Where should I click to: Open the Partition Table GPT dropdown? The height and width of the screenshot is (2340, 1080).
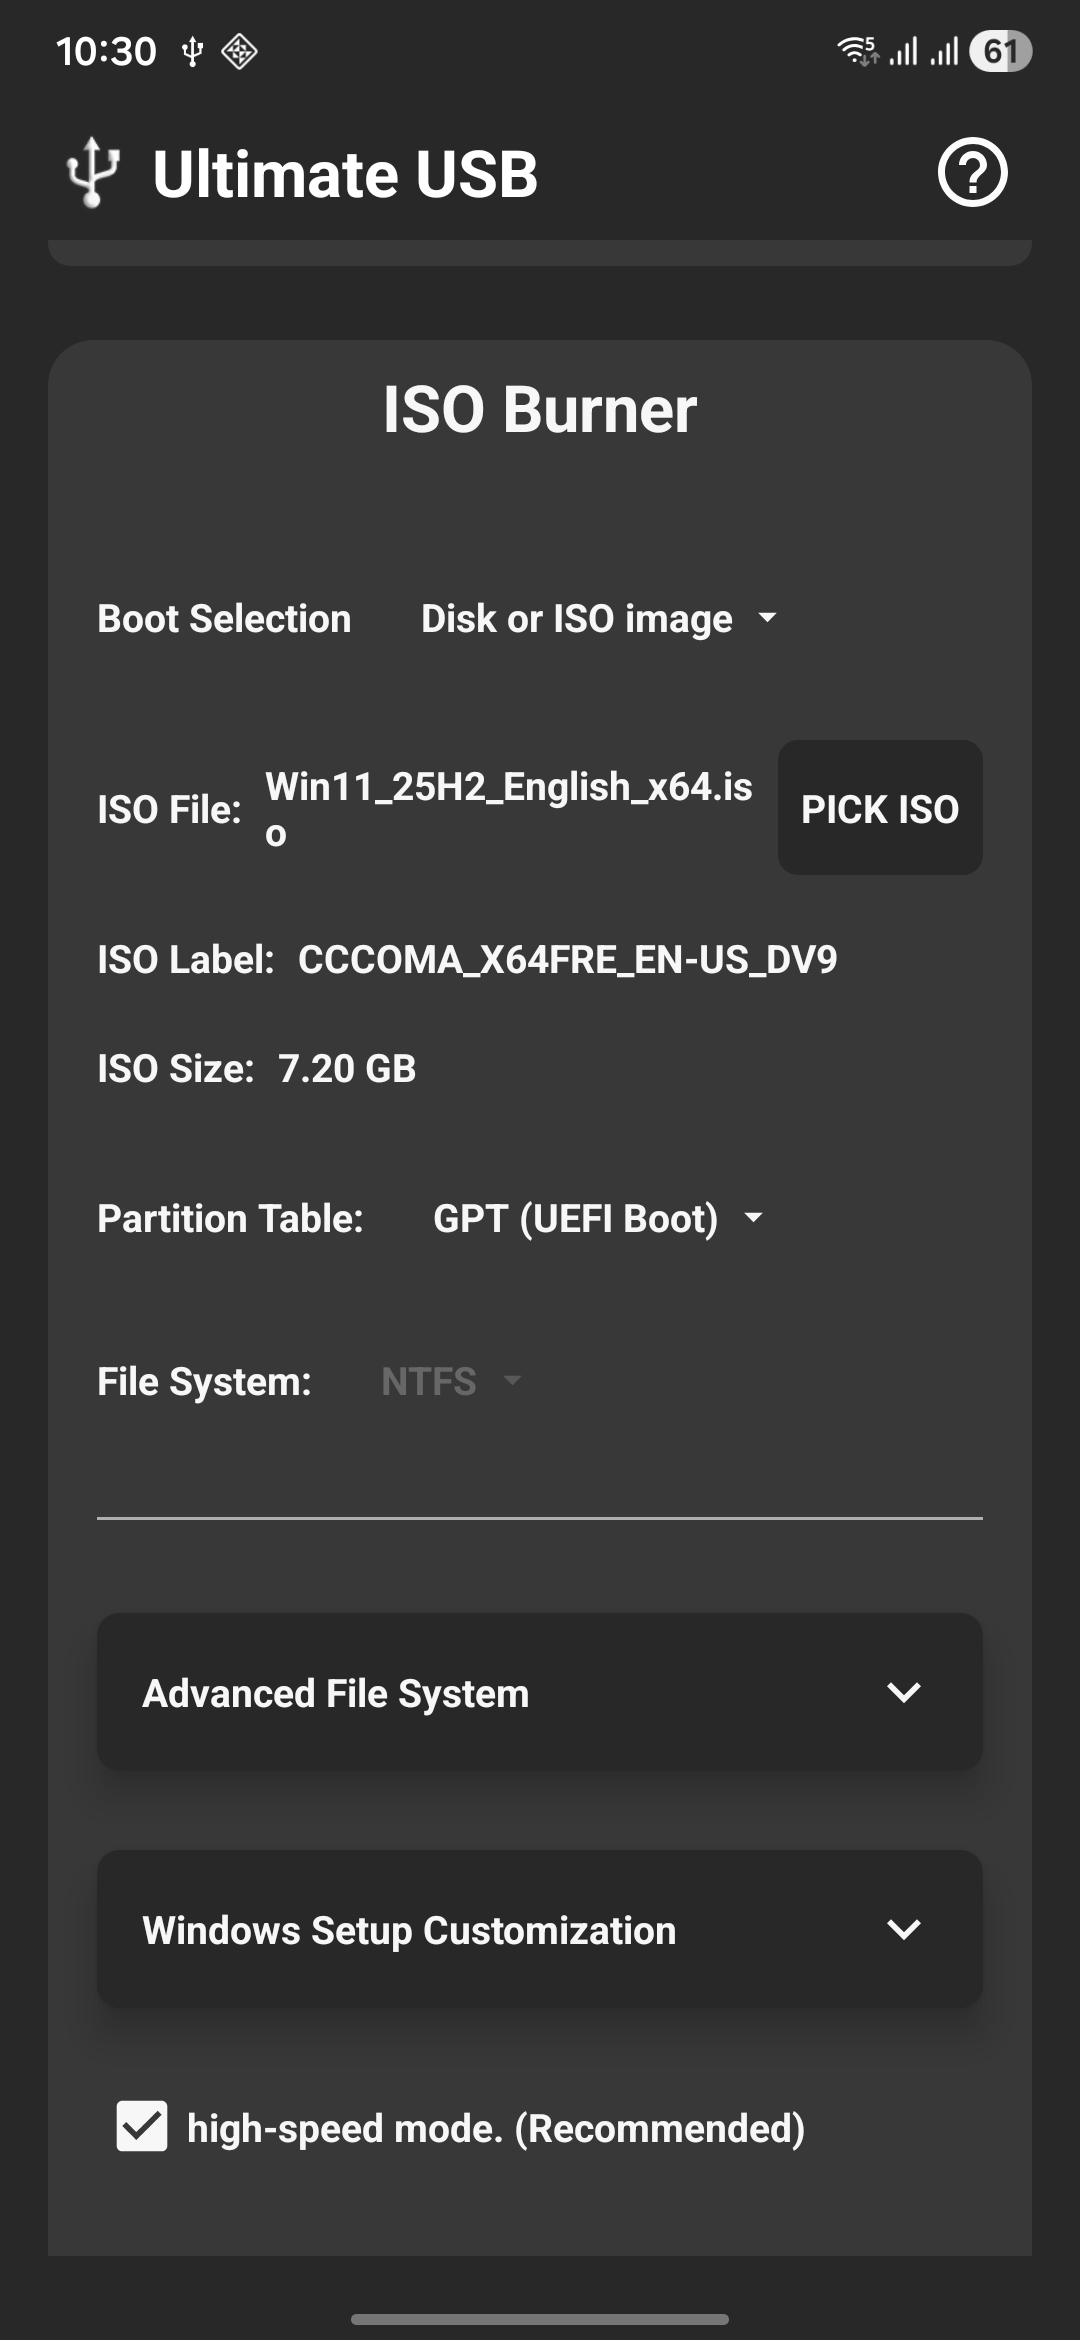[597, 1219]
